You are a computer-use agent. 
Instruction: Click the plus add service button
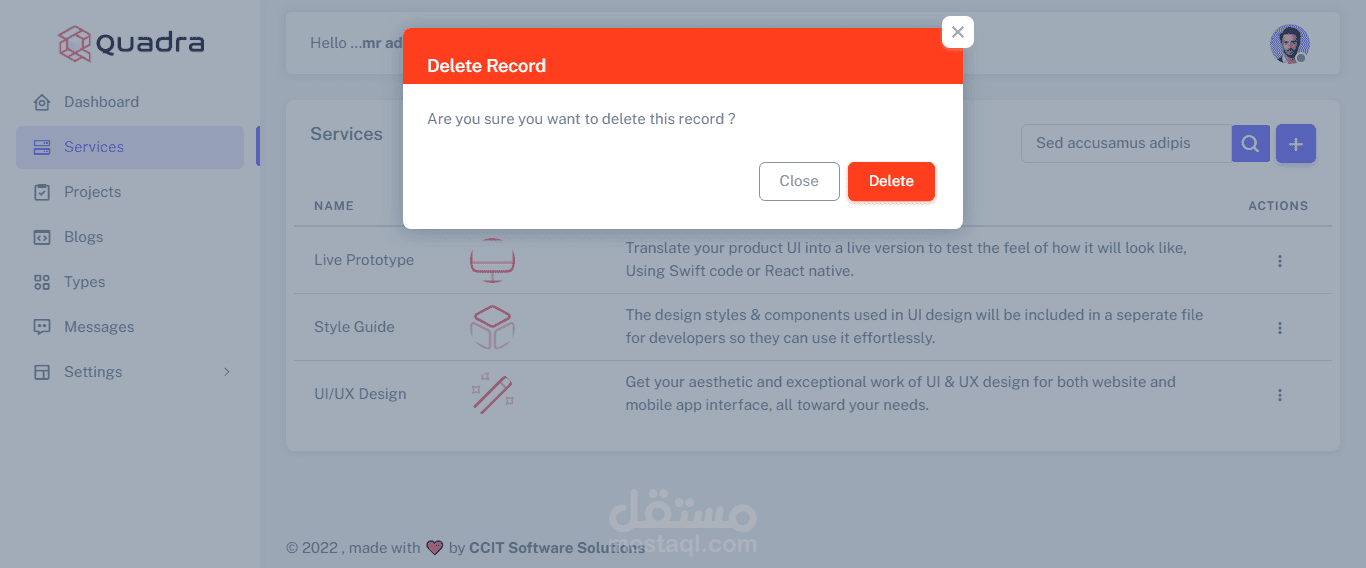(1296, 144)
